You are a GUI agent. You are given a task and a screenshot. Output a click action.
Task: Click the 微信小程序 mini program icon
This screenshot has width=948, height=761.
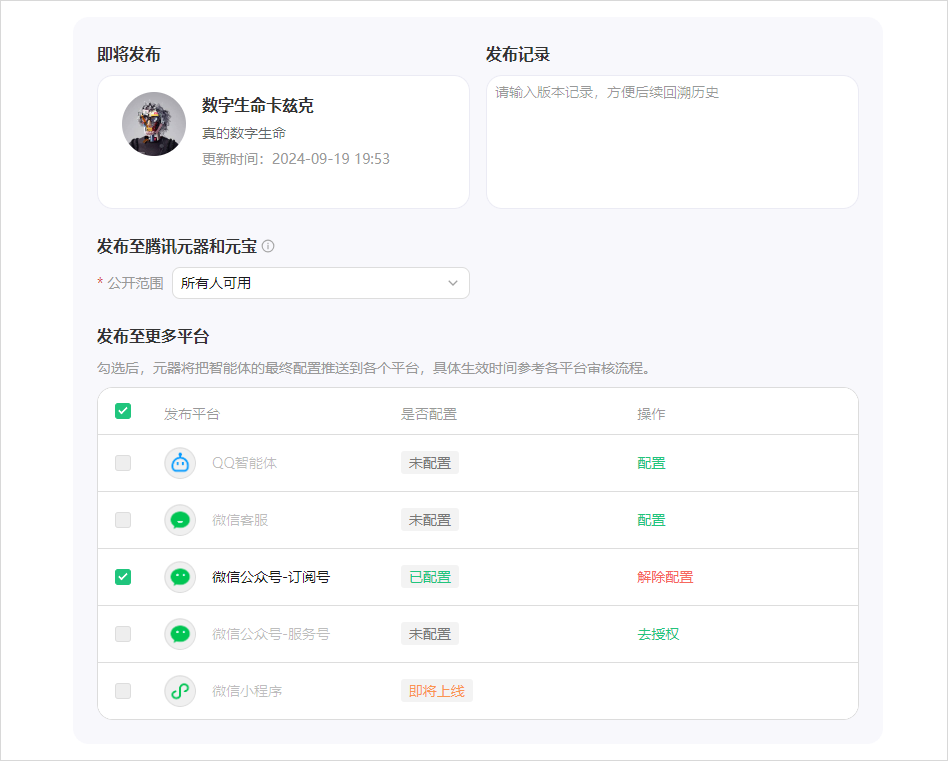point(180,691)
